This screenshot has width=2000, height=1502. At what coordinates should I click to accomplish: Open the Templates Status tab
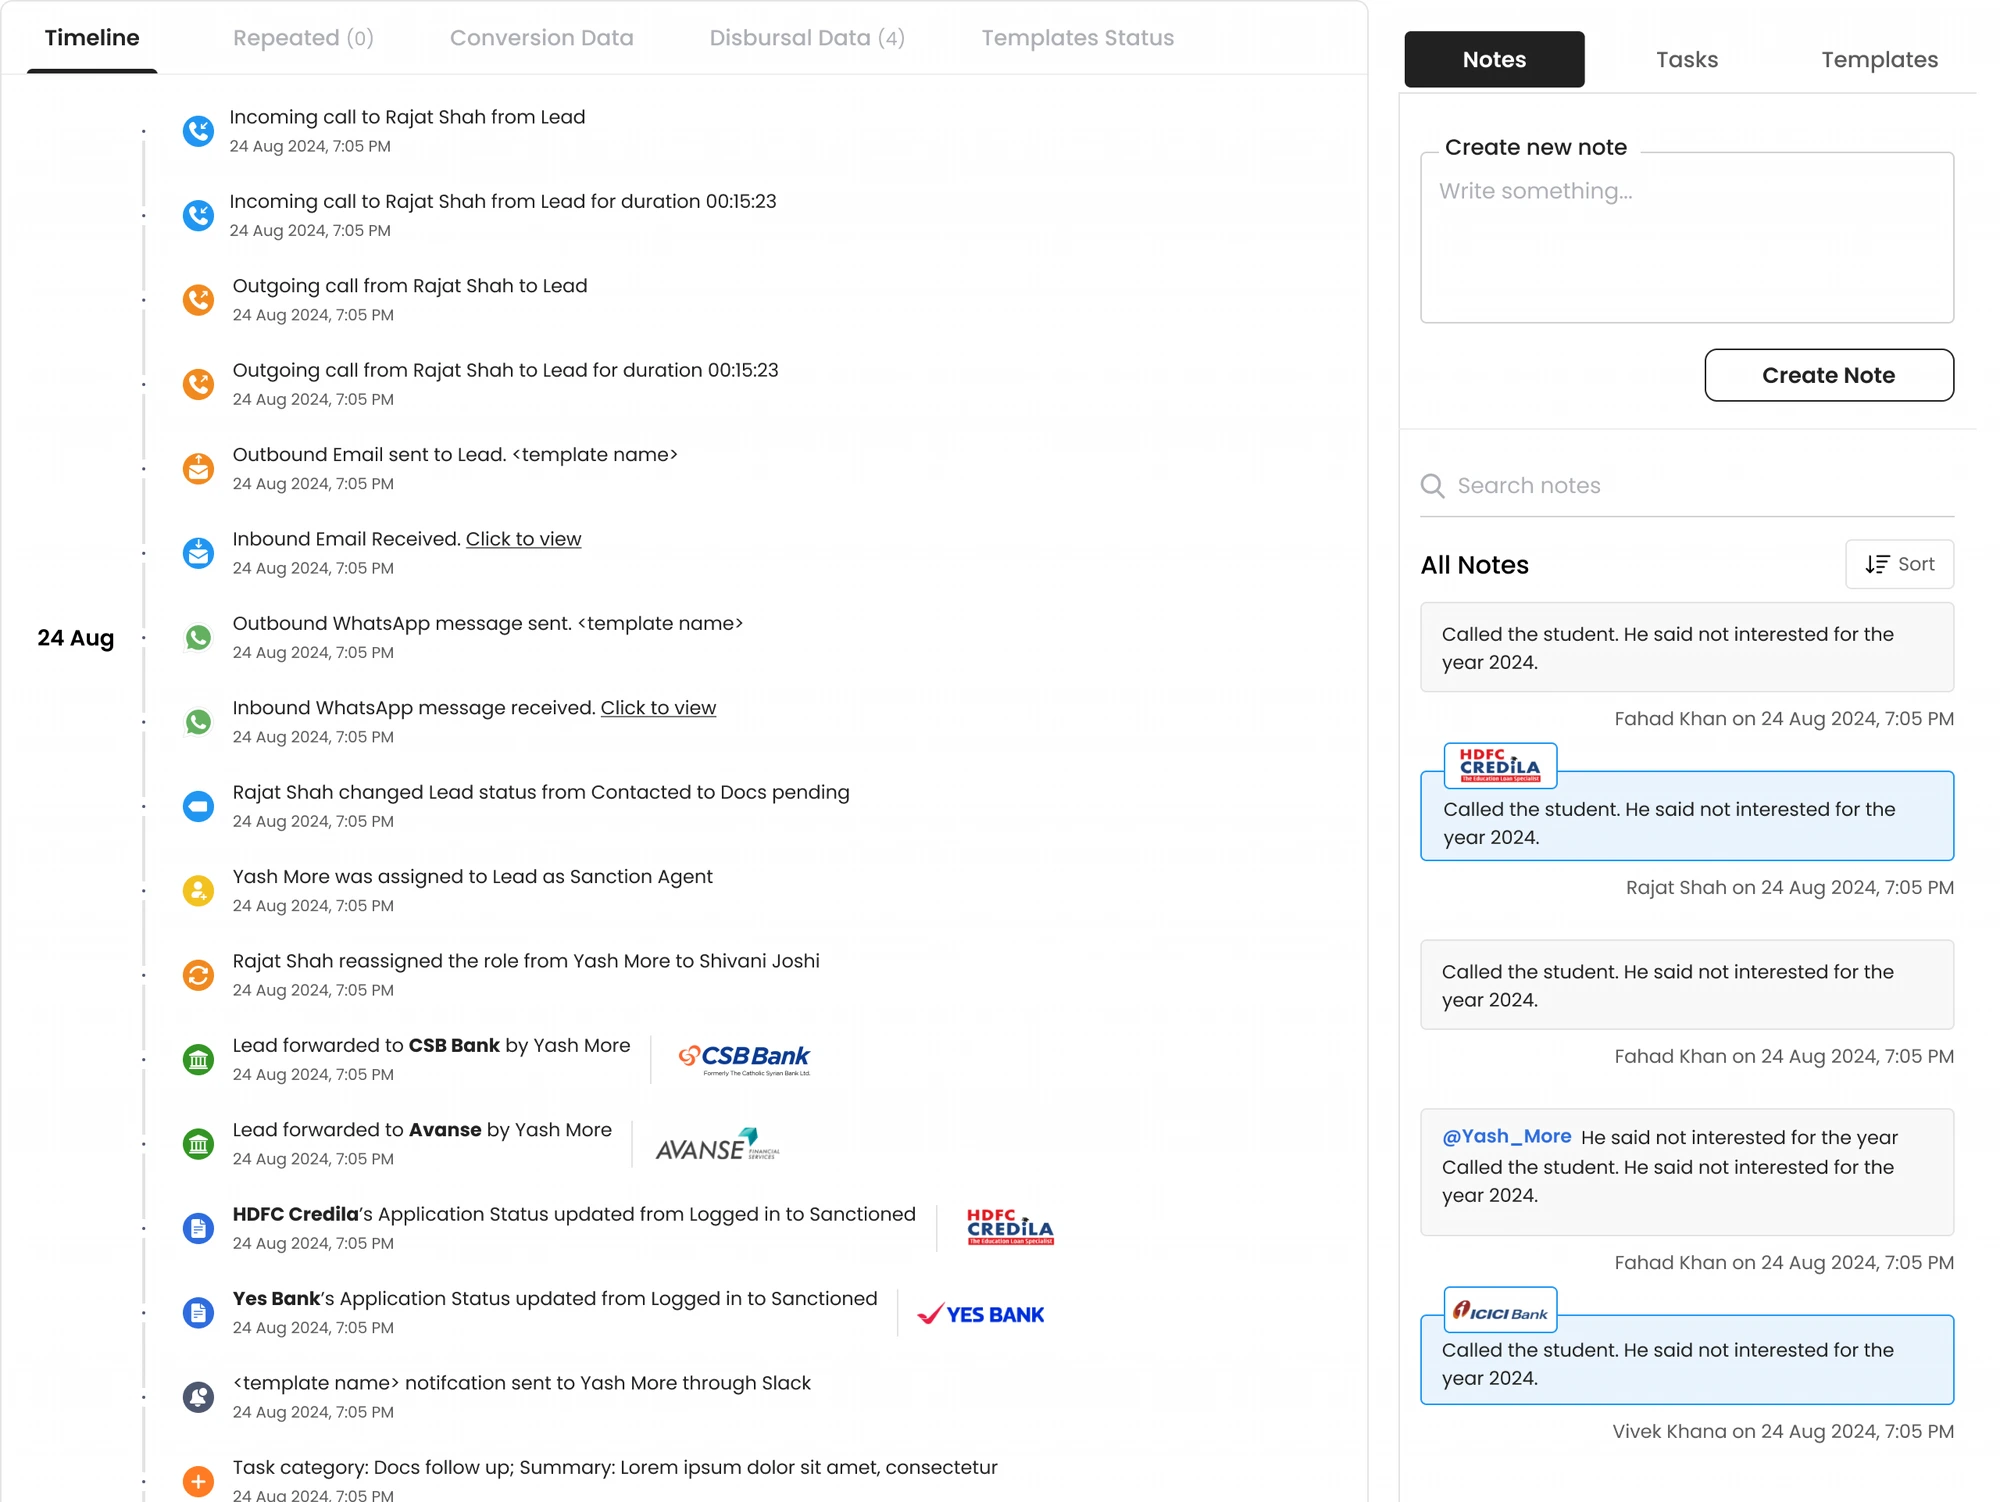pyautogui.click(x=1078, y=38)
